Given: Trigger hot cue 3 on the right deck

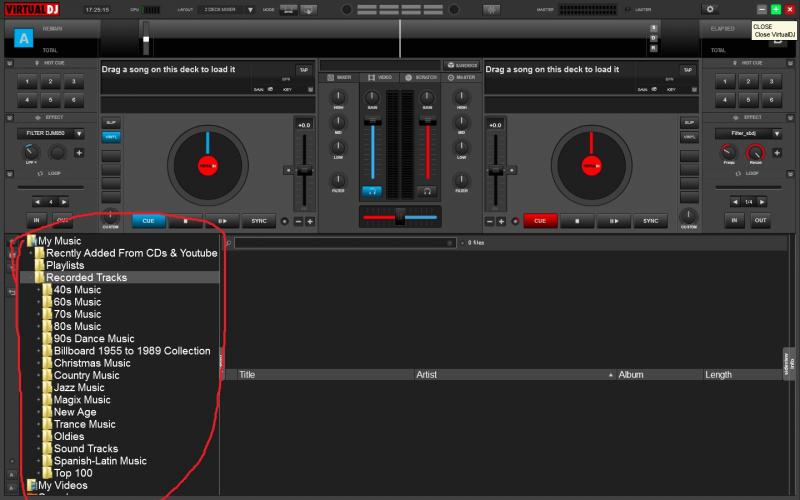Looking at the screenshot, I should click(771, 82).
